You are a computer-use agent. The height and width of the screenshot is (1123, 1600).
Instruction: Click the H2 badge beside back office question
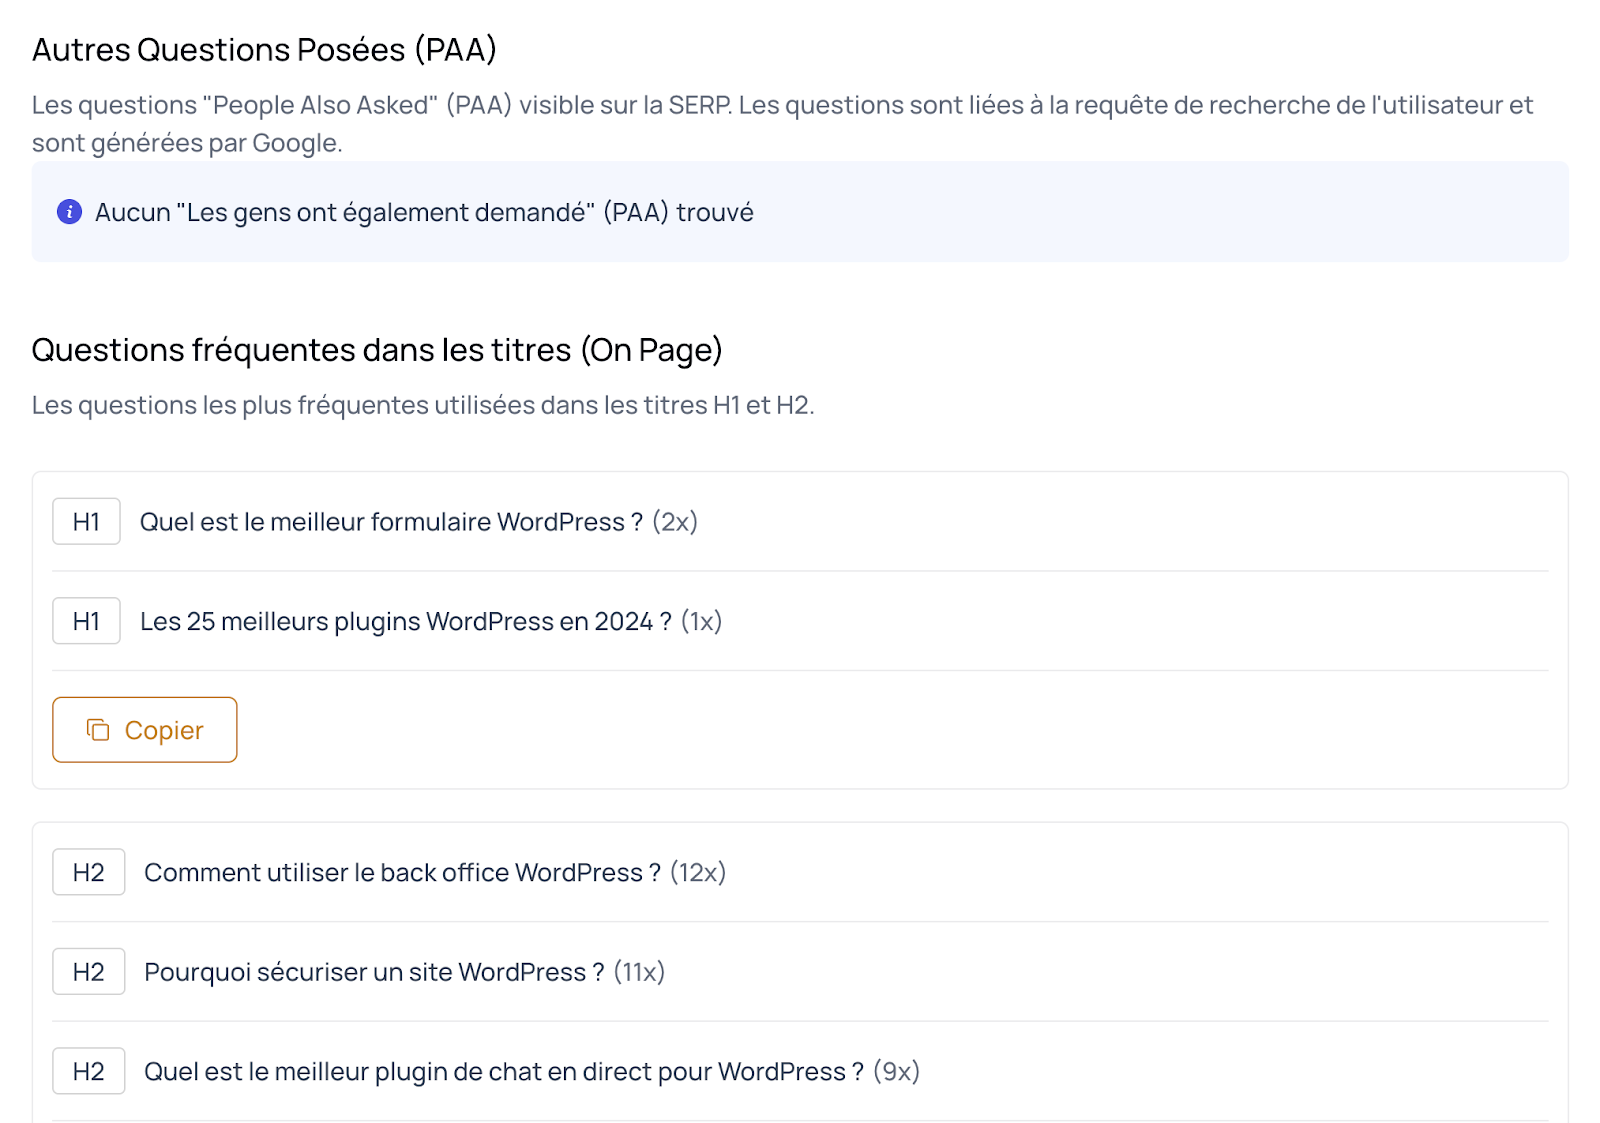click(x=88, y=872)
